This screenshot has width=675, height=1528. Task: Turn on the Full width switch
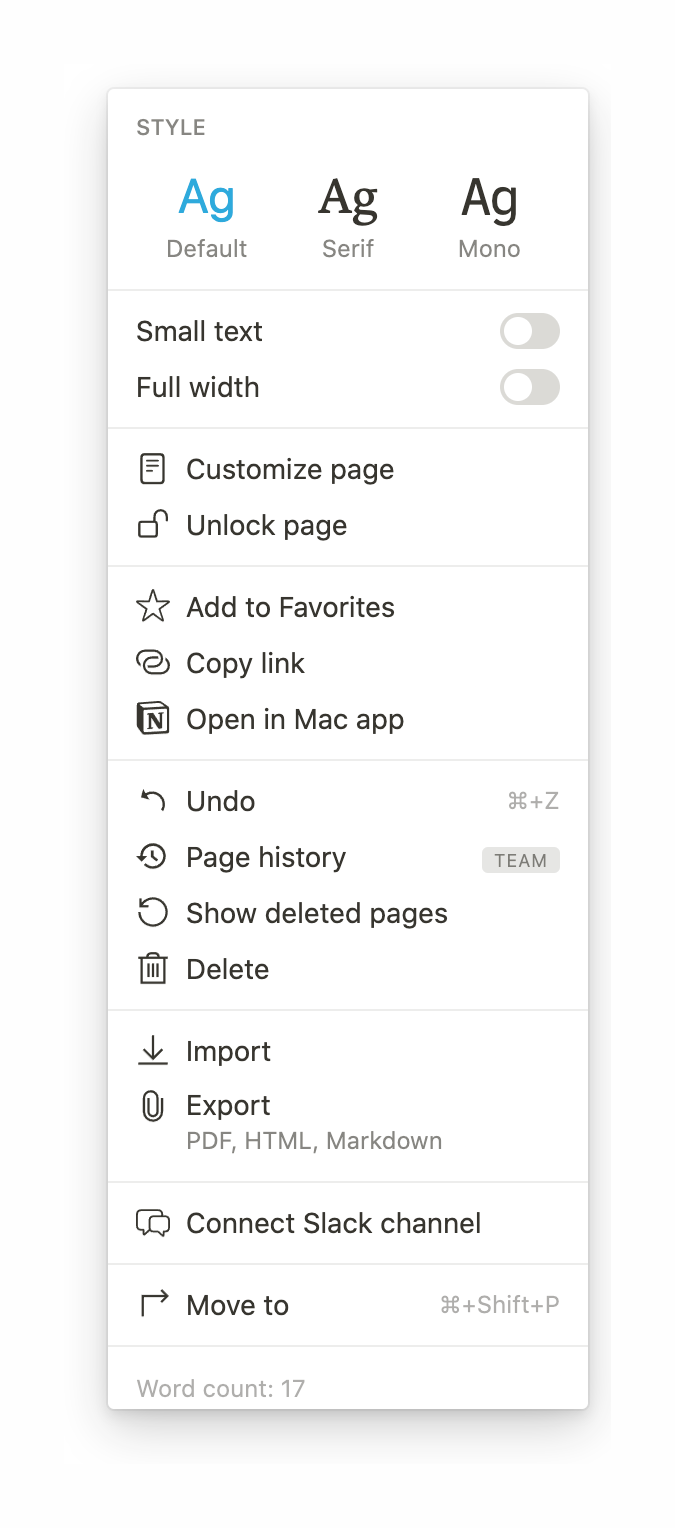point(530,387)
